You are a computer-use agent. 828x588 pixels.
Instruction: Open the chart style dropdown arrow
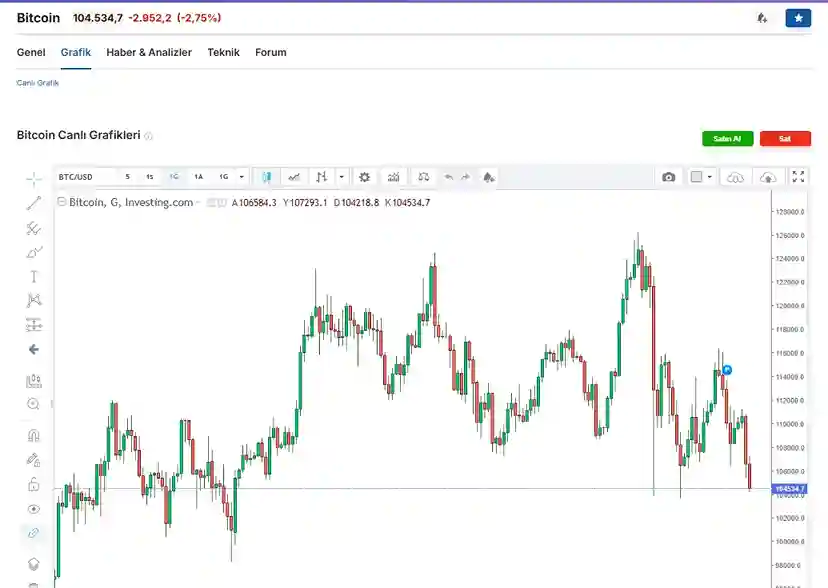(342, 177)
